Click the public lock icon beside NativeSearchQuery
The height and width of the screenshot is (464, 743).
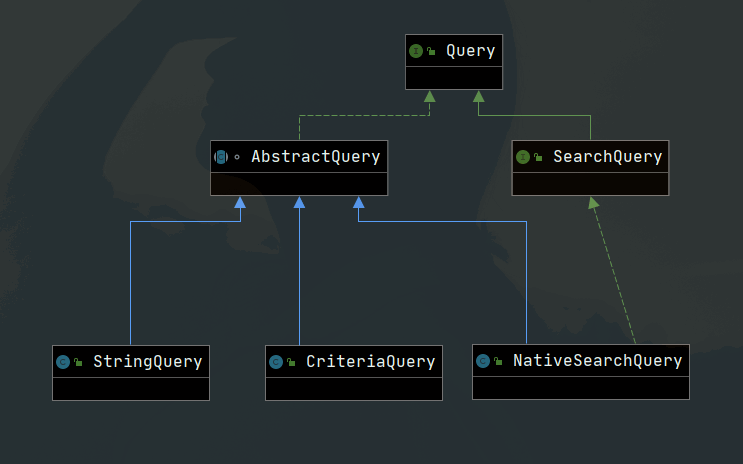[498, 361]
